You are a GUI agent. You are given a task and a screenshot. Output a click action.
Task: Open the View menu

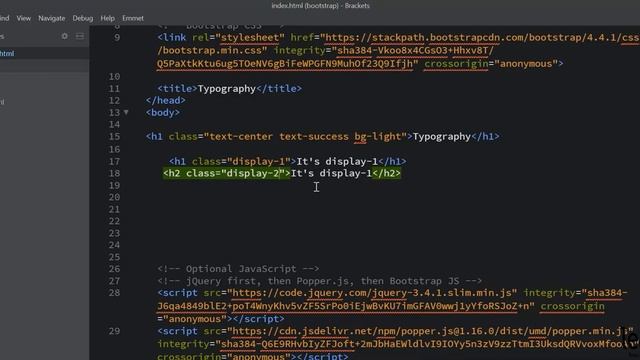pos(24,18)
